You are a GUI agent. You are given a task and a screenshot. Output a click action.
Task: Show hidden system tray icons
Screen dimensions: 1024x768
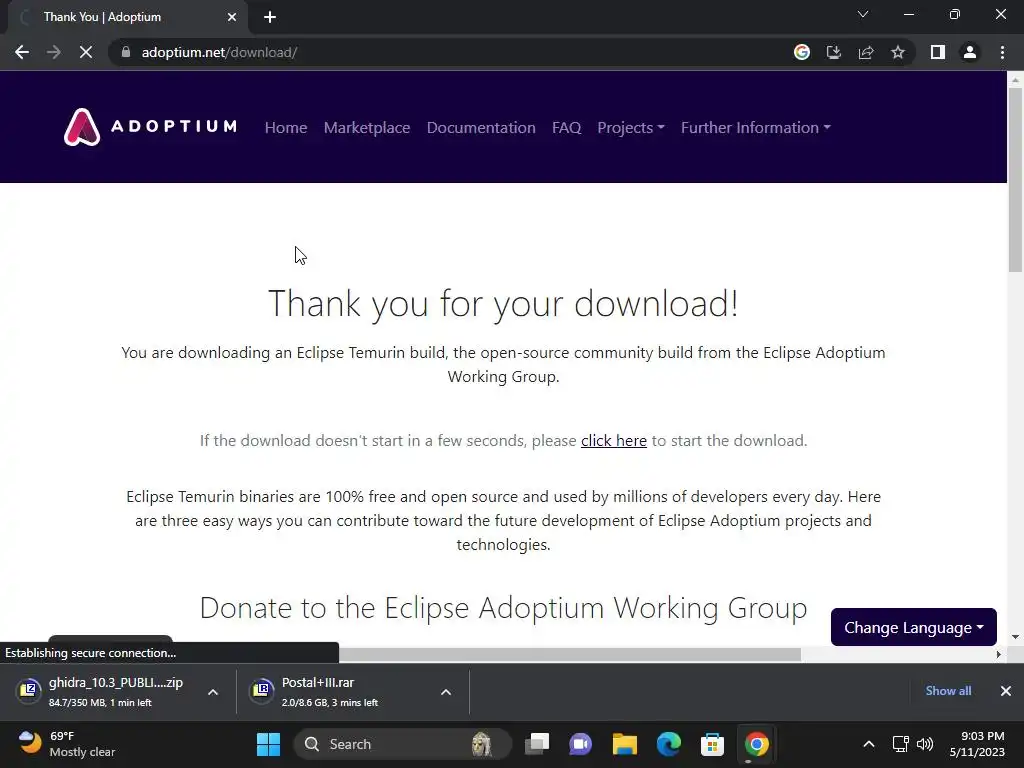(869, 744)
